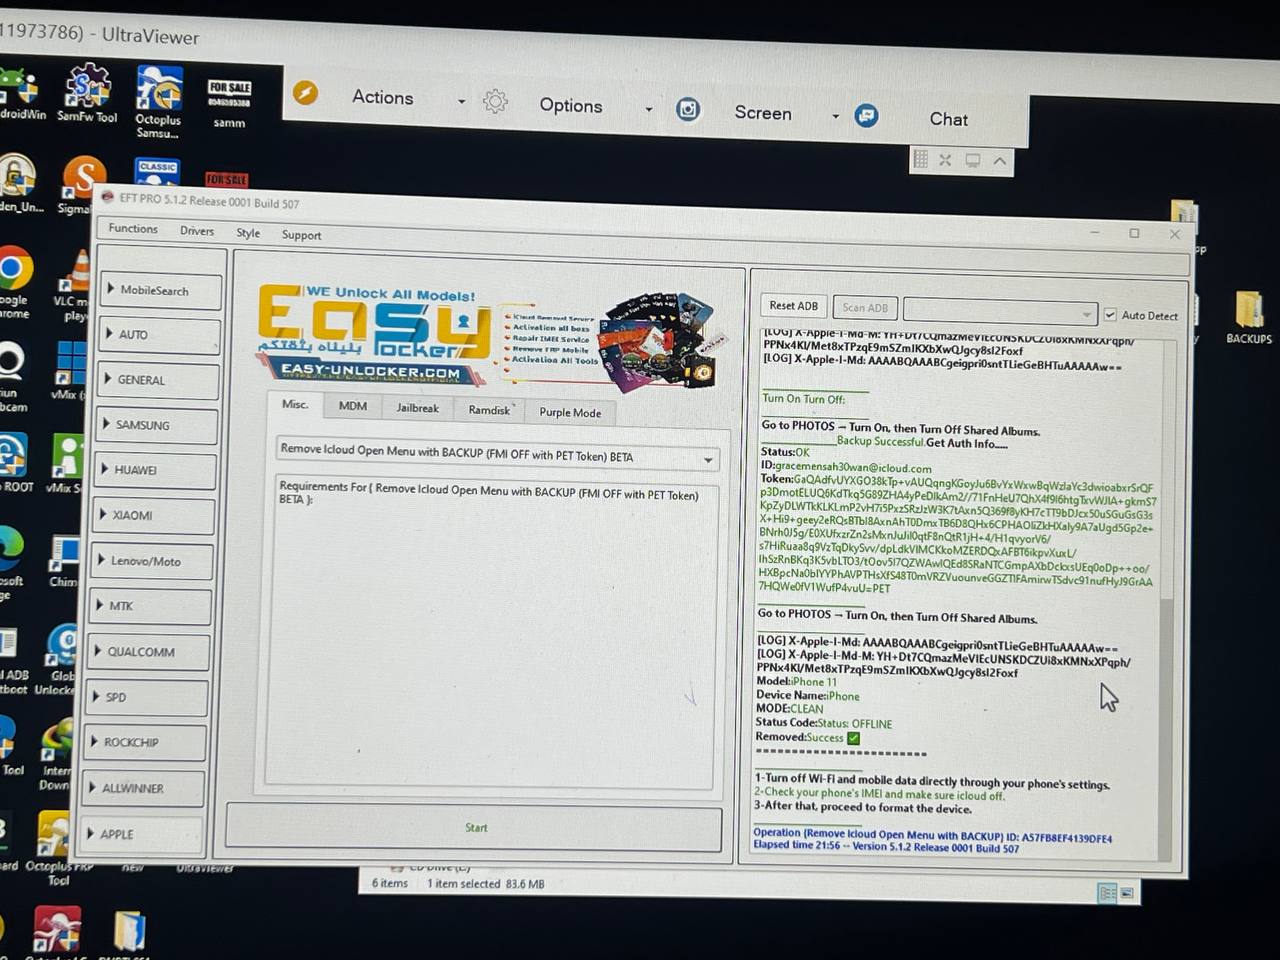Viewport: 1280px width, 960px height.
Task: Open the DroidWin desktop icon
Action: (20, 95)
